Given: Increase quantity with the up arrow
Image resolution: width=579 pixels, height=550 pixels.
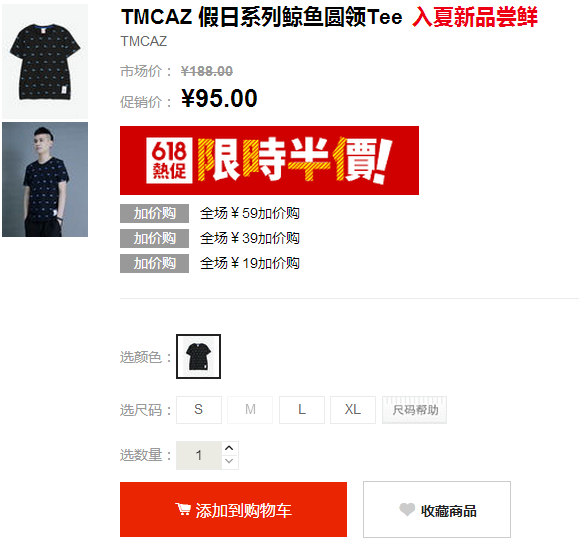Looking at the screenshot, I should point(229,448).
